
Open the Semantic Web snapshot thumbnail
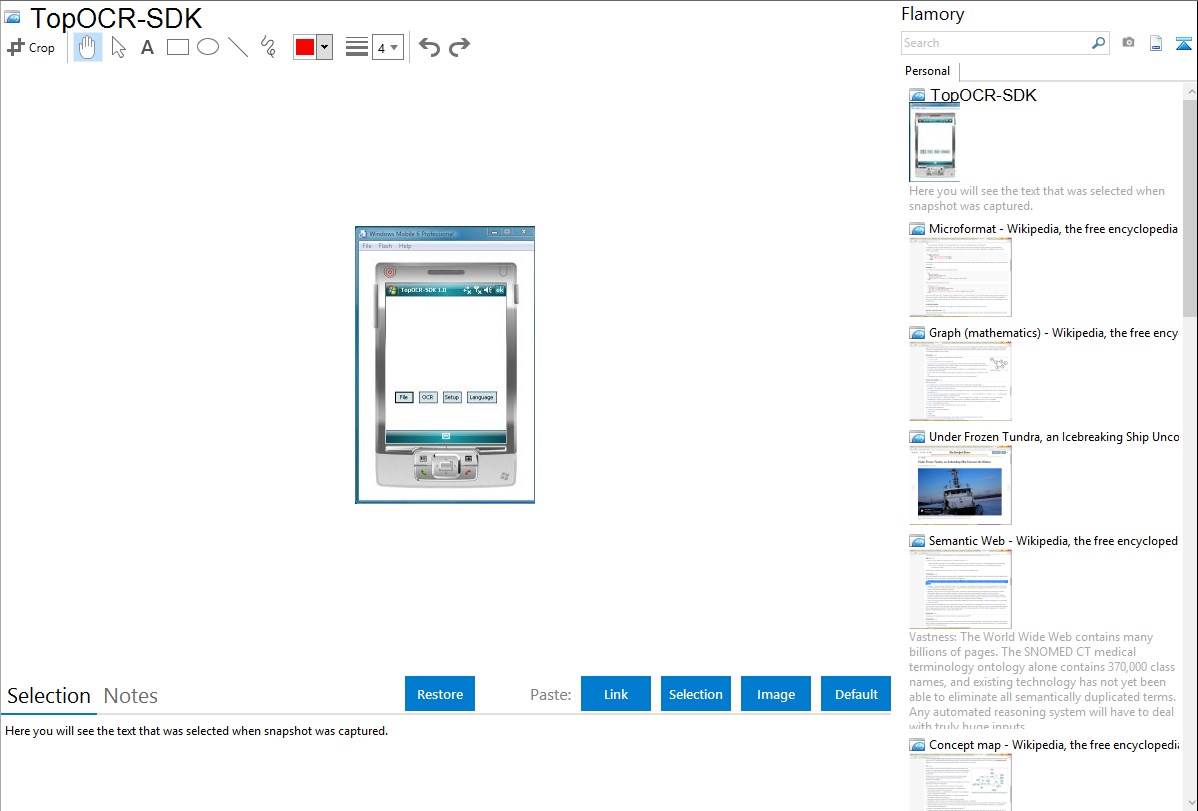(x=960, y=589)
